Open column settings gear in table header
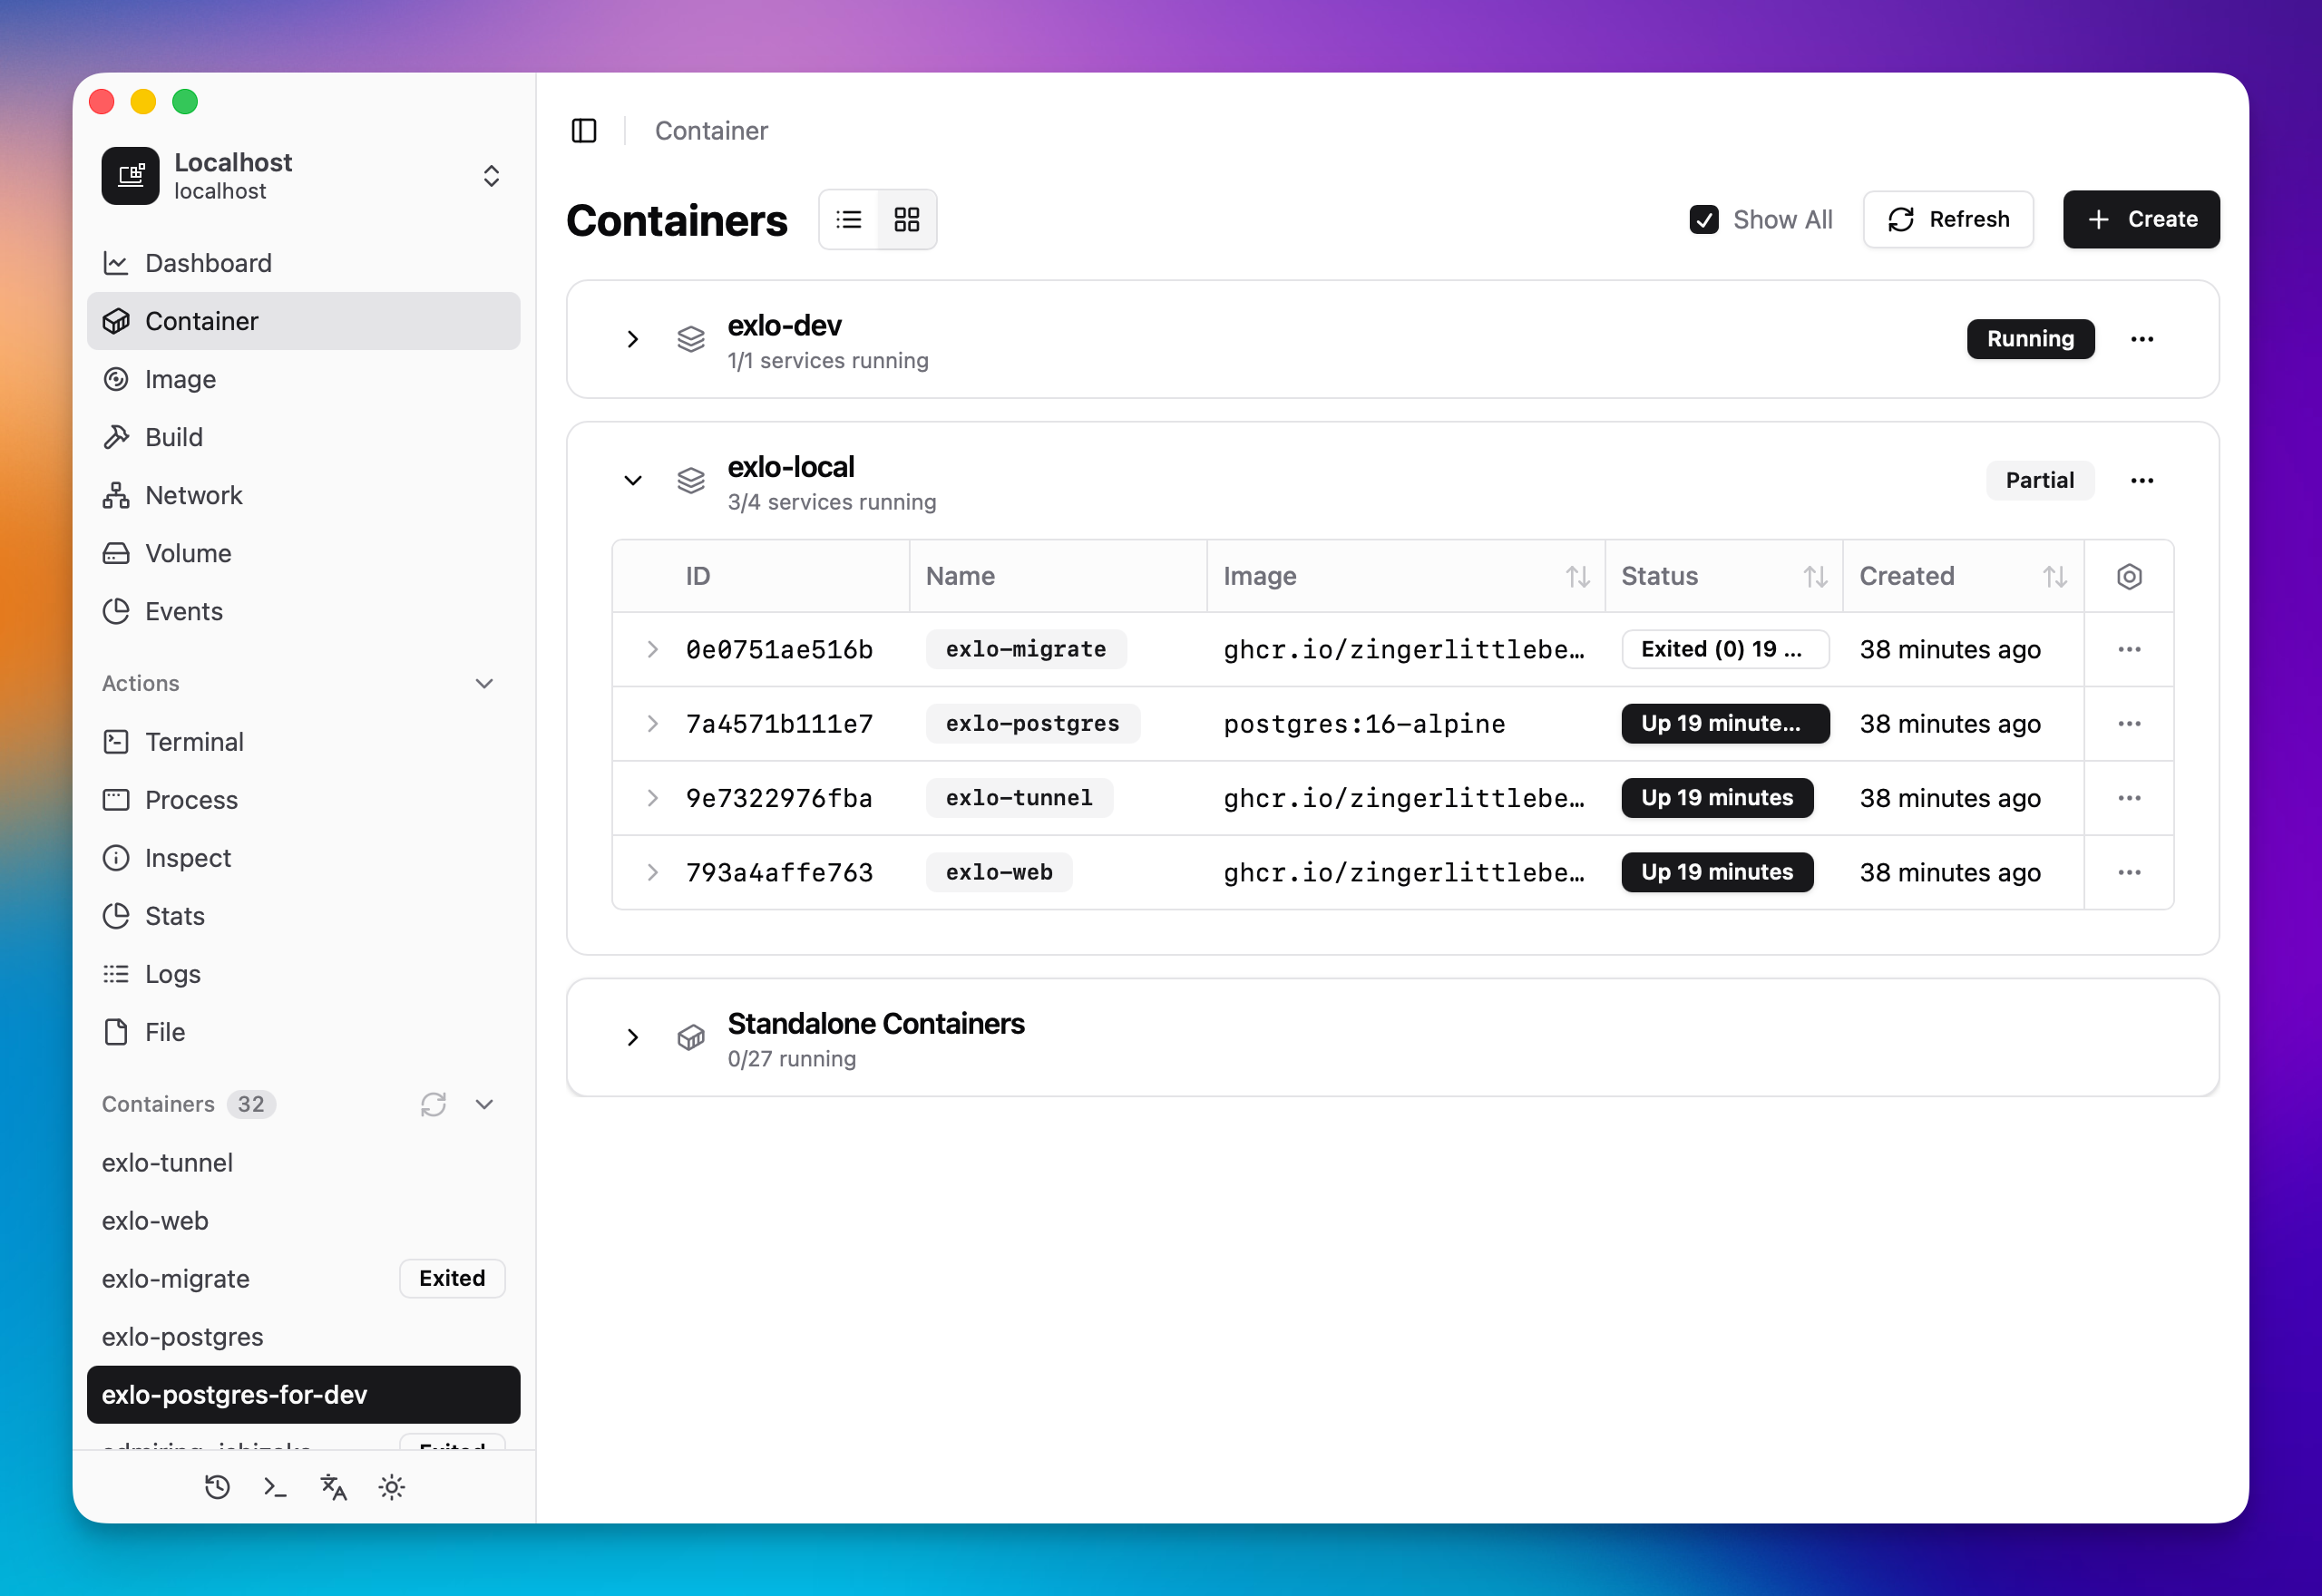 (x=2129, y=576)
